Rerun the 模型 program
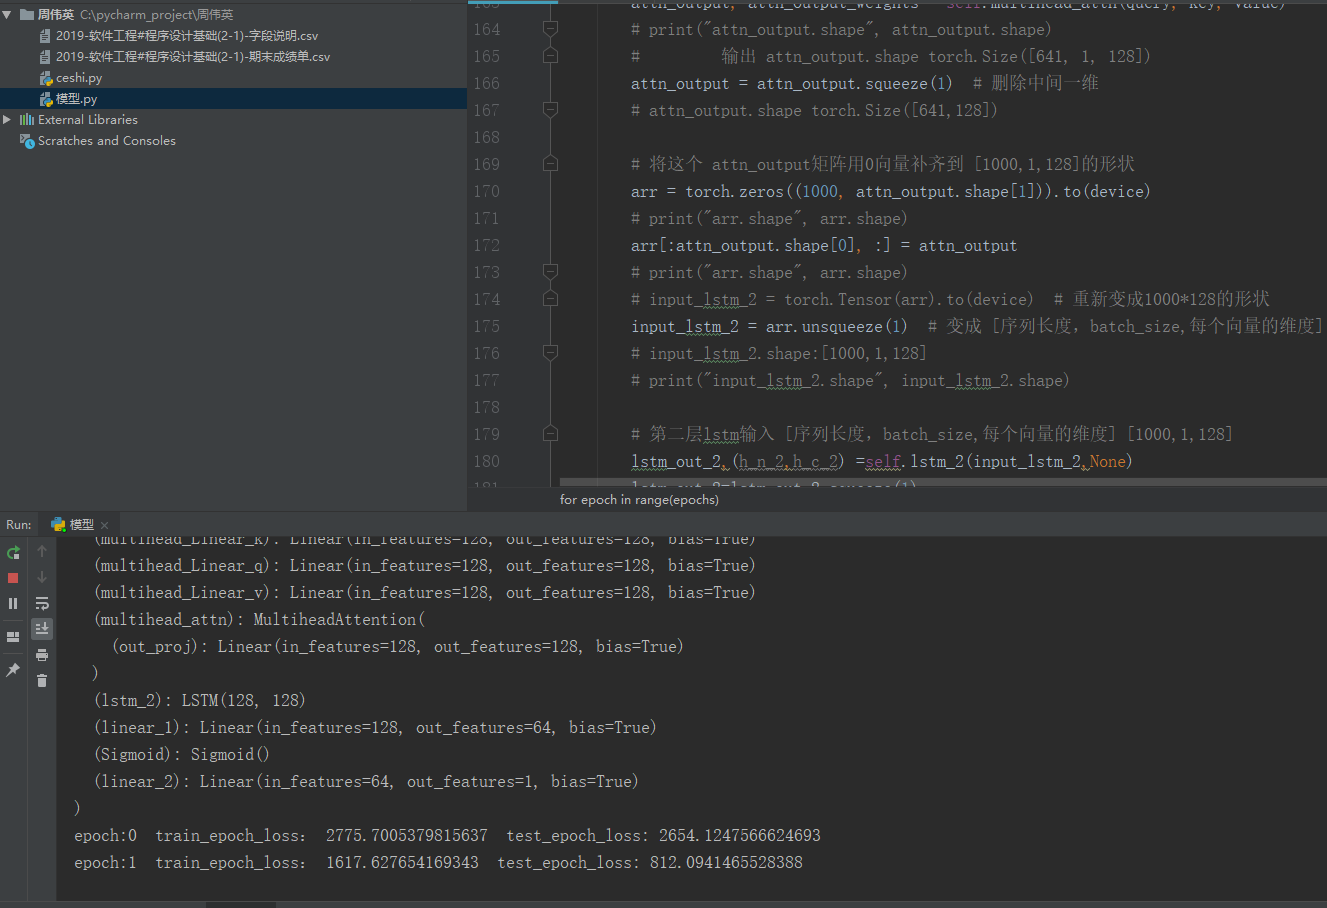The height and width of the screenshot is (908, 1327). coord(13,552)
